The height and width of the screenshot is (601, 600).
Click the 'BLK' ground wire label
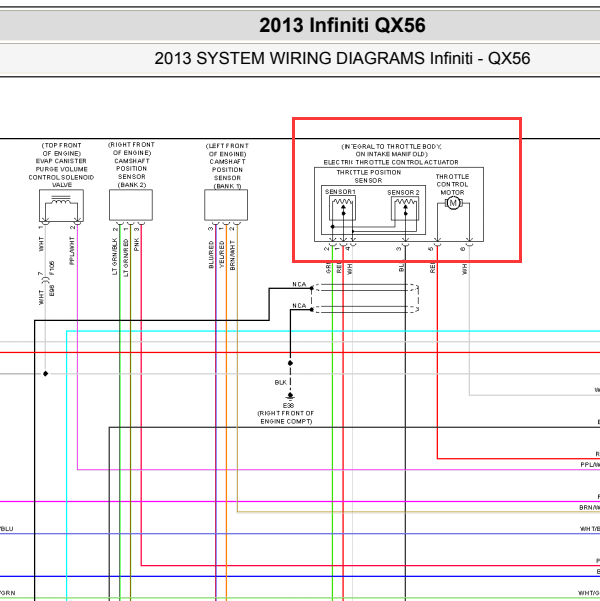280,383
